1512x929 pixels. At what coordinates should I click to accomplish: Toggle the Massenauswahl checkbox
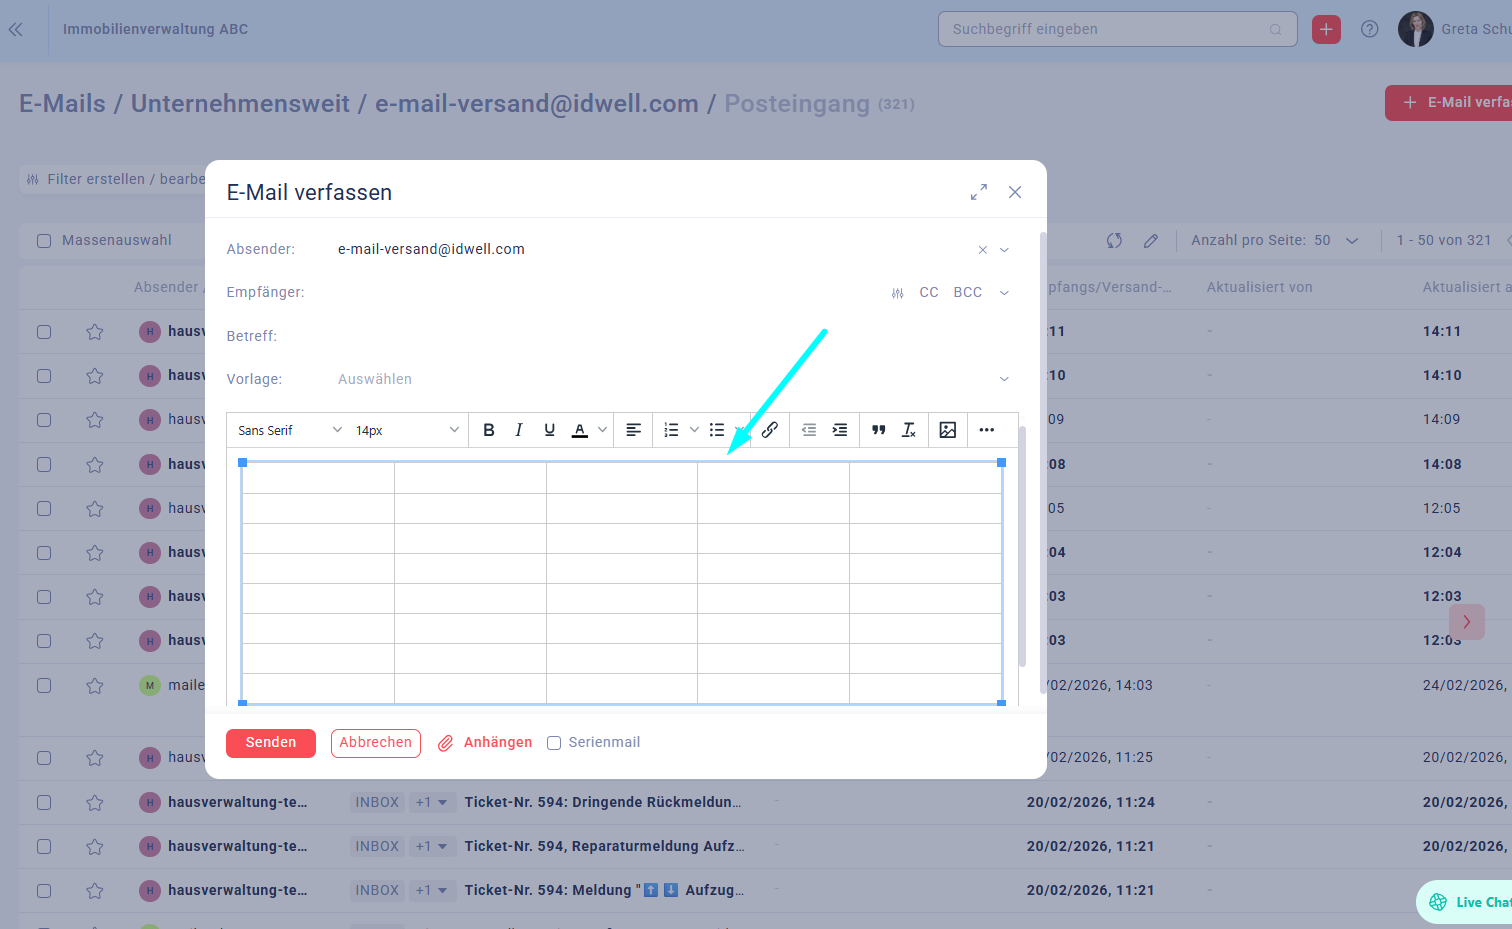(44, 241)
